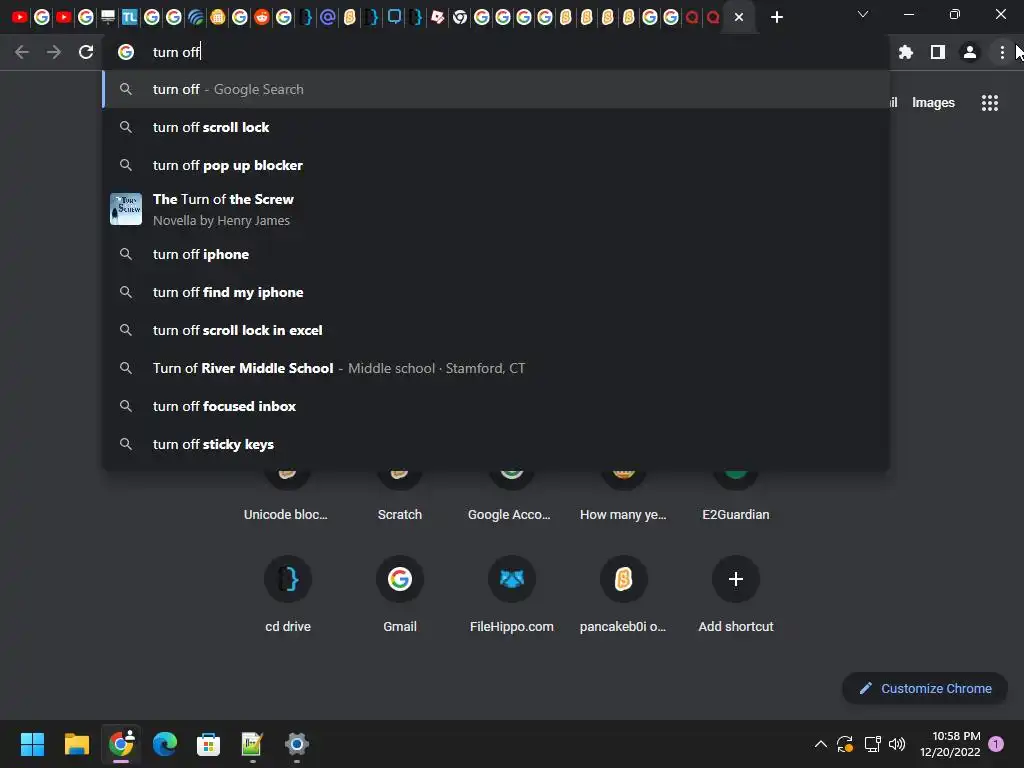The height and width of the screenshot is (768, 1024).
Task: Click the address bar containing 'turn off'
Action: (496, 52)
